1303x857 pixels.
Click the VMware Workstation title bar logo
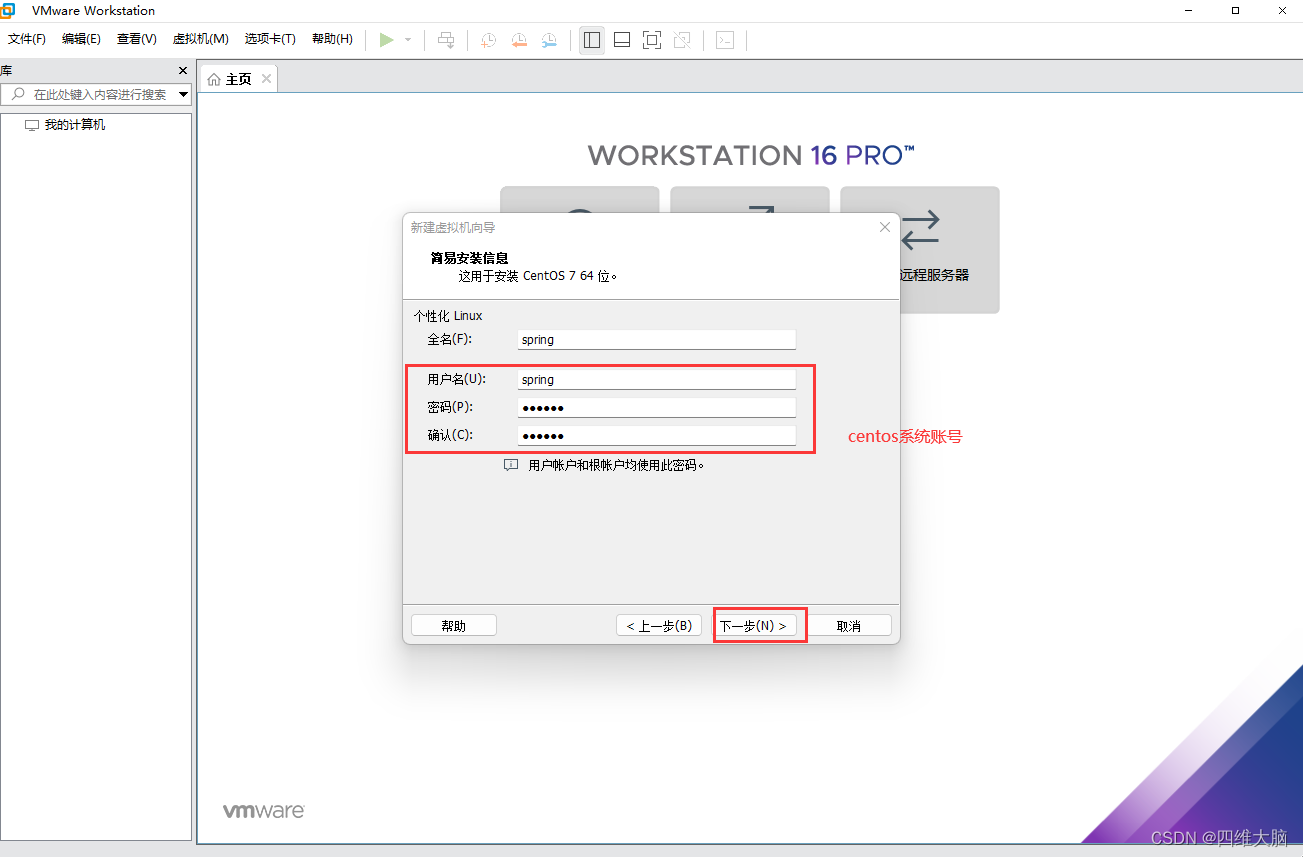pyautogui.click(x=8, y=11)
